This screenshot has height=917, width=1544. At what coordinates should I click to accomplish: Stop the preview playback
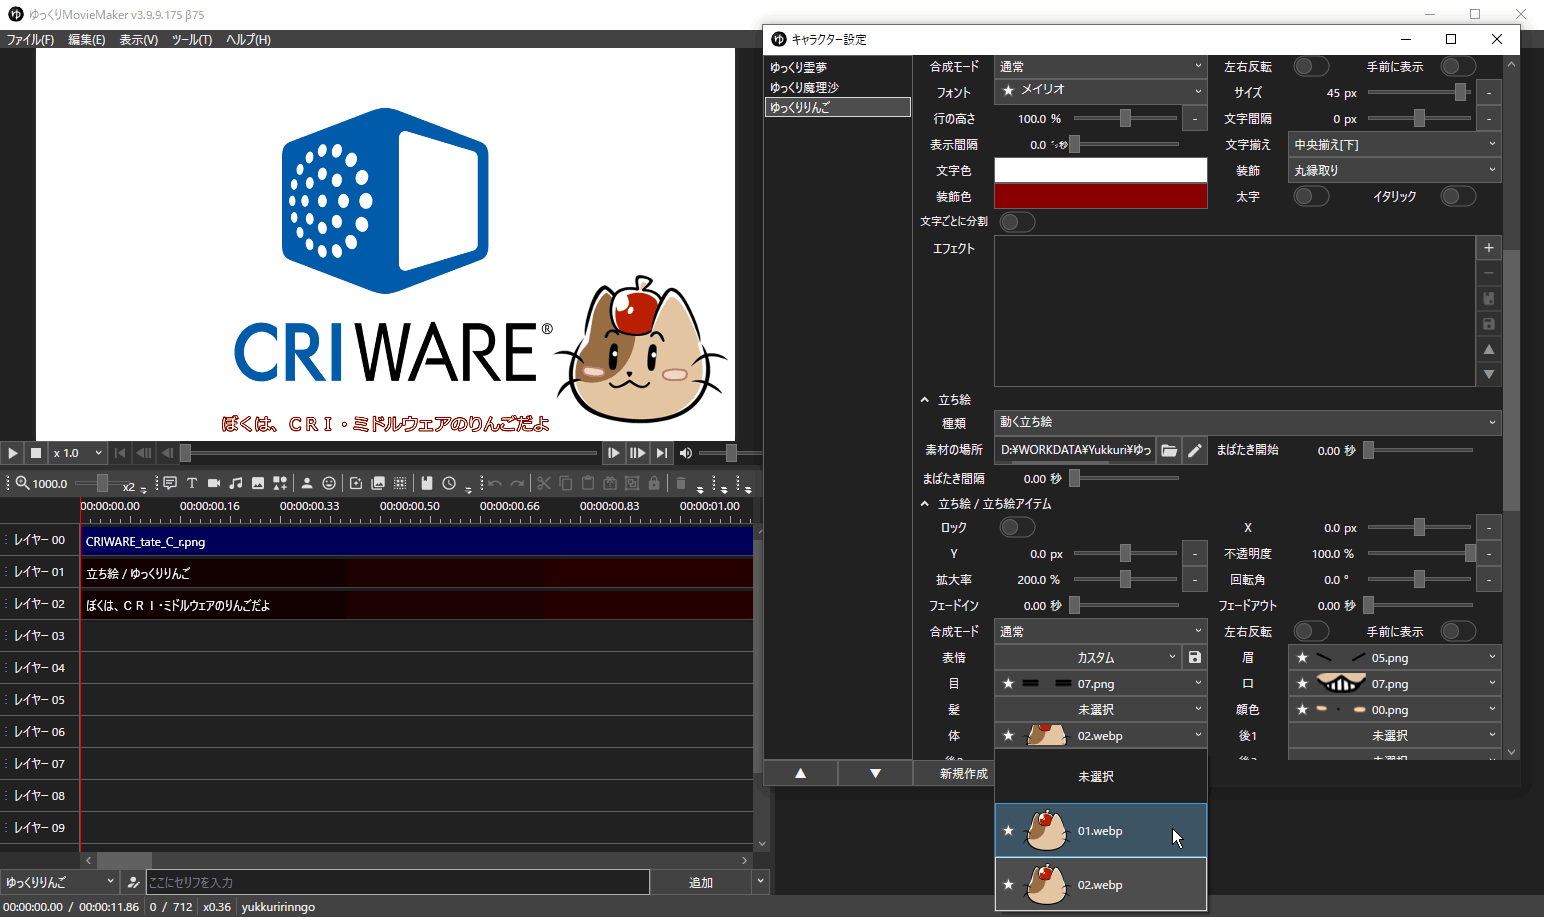36,453
